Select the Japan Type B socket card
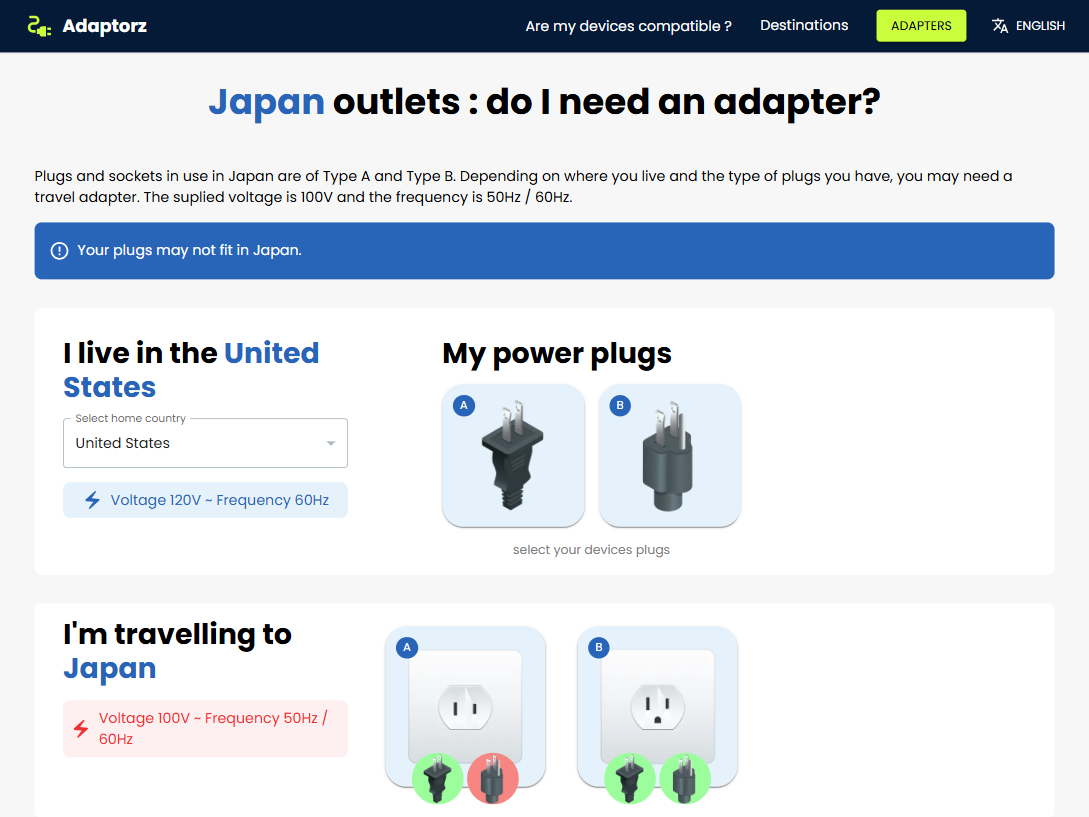Viewport: 1089px width, 817px height. click(x=657, y=707)
